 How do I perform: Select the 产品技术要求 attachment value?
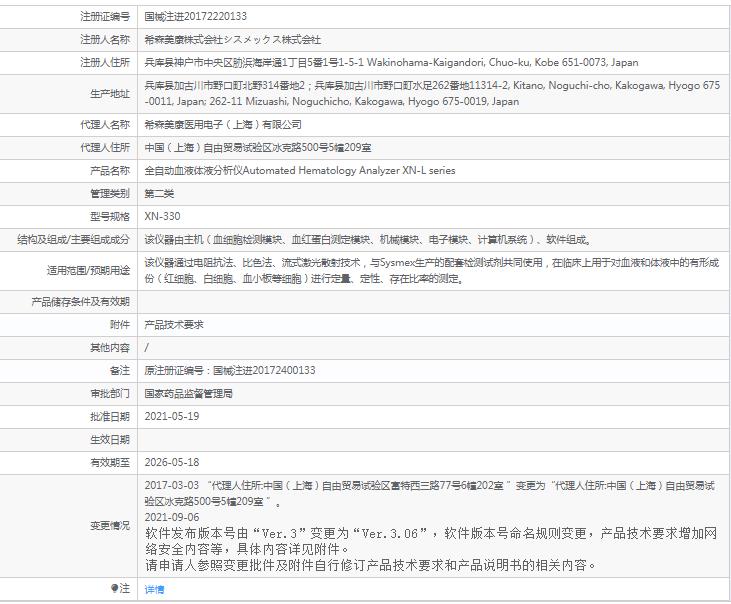174,324
